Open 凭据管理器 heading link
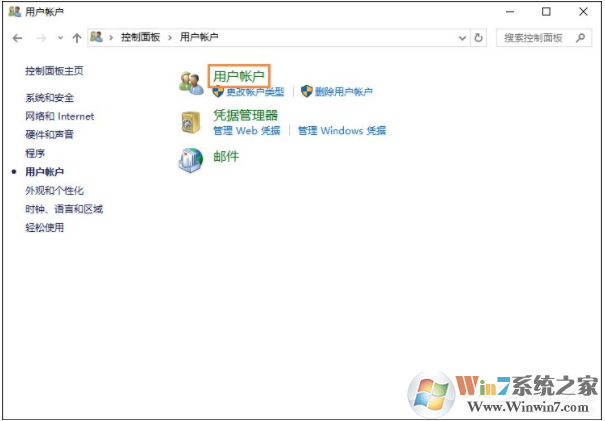The height and width of the screenshot is (421, 605). click(x=245, y=115)
